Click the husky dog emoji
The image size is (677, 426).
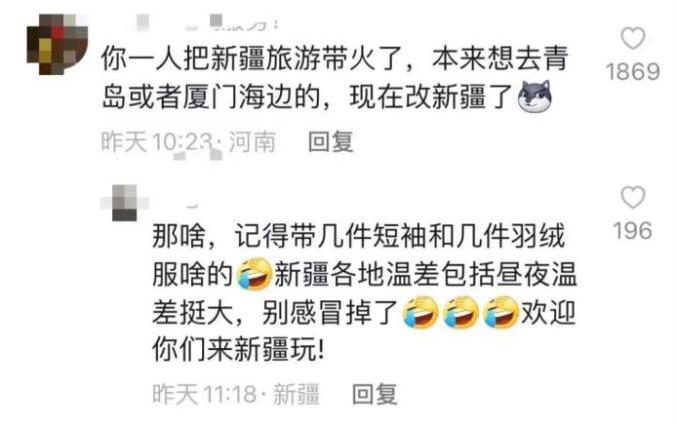point(535,96)
